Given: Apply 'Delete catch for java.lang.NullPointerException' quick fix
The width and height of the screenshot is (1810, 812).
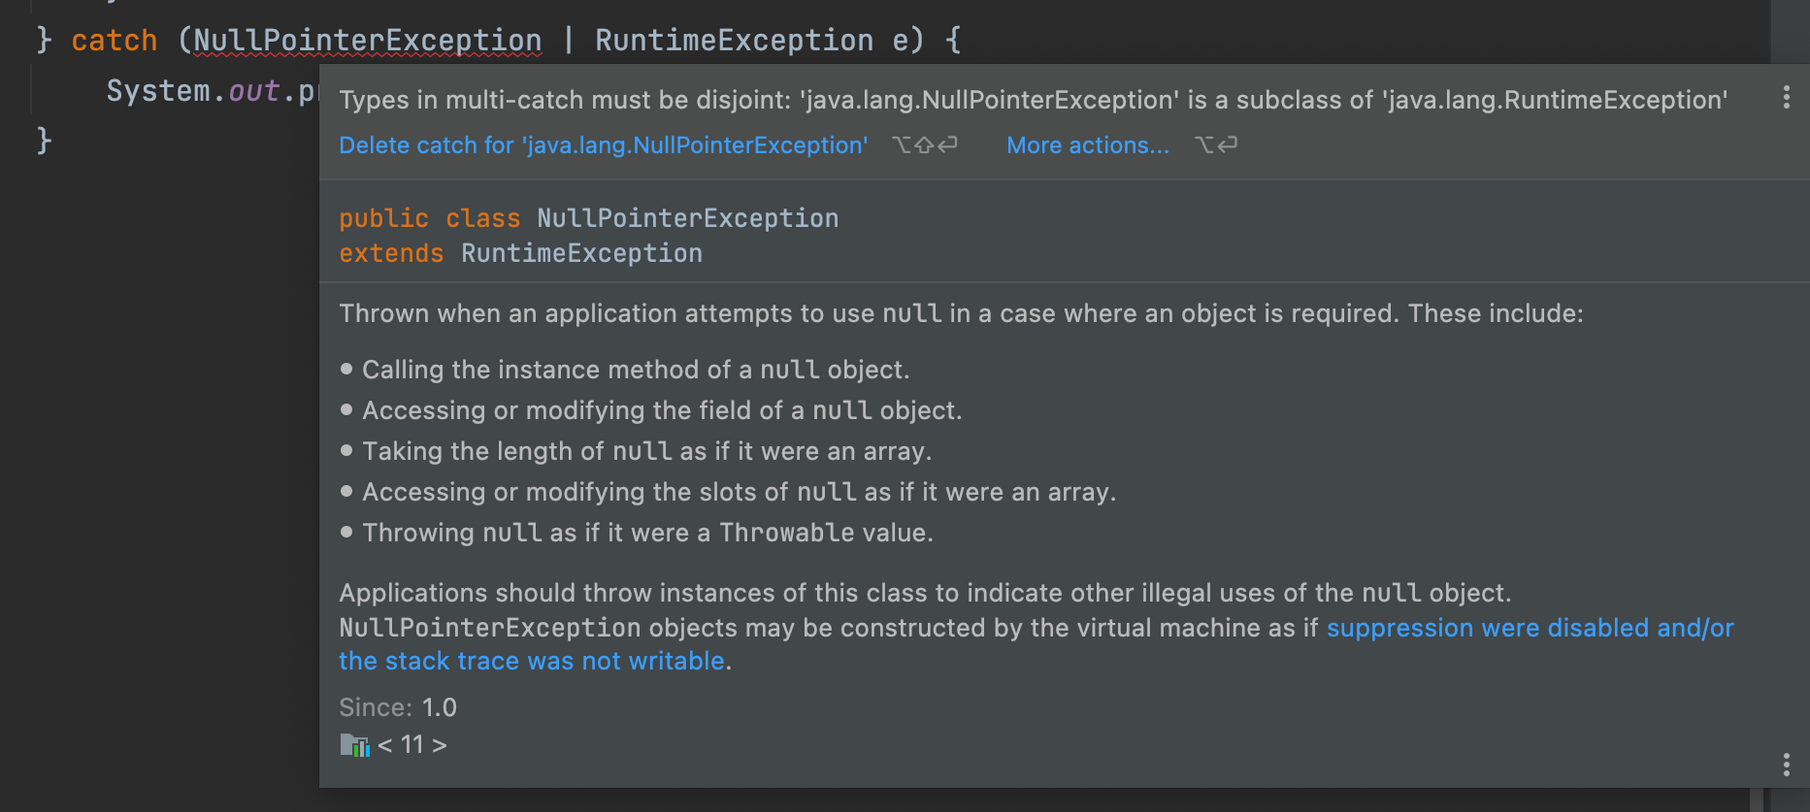Looking at the screenshot, I should [x=603, y=145].
